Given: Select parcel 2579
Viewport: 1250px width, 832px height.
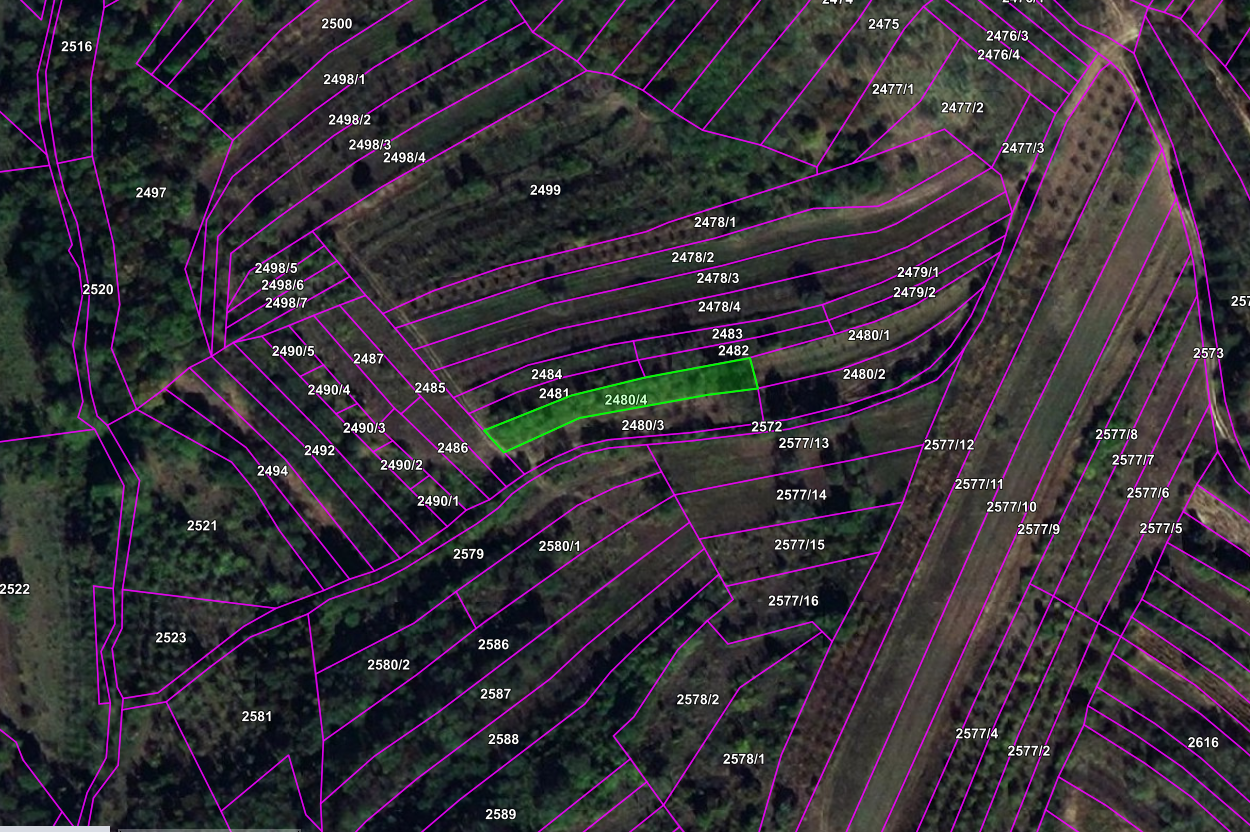Looking at the screenshot, I should [468, 553].
